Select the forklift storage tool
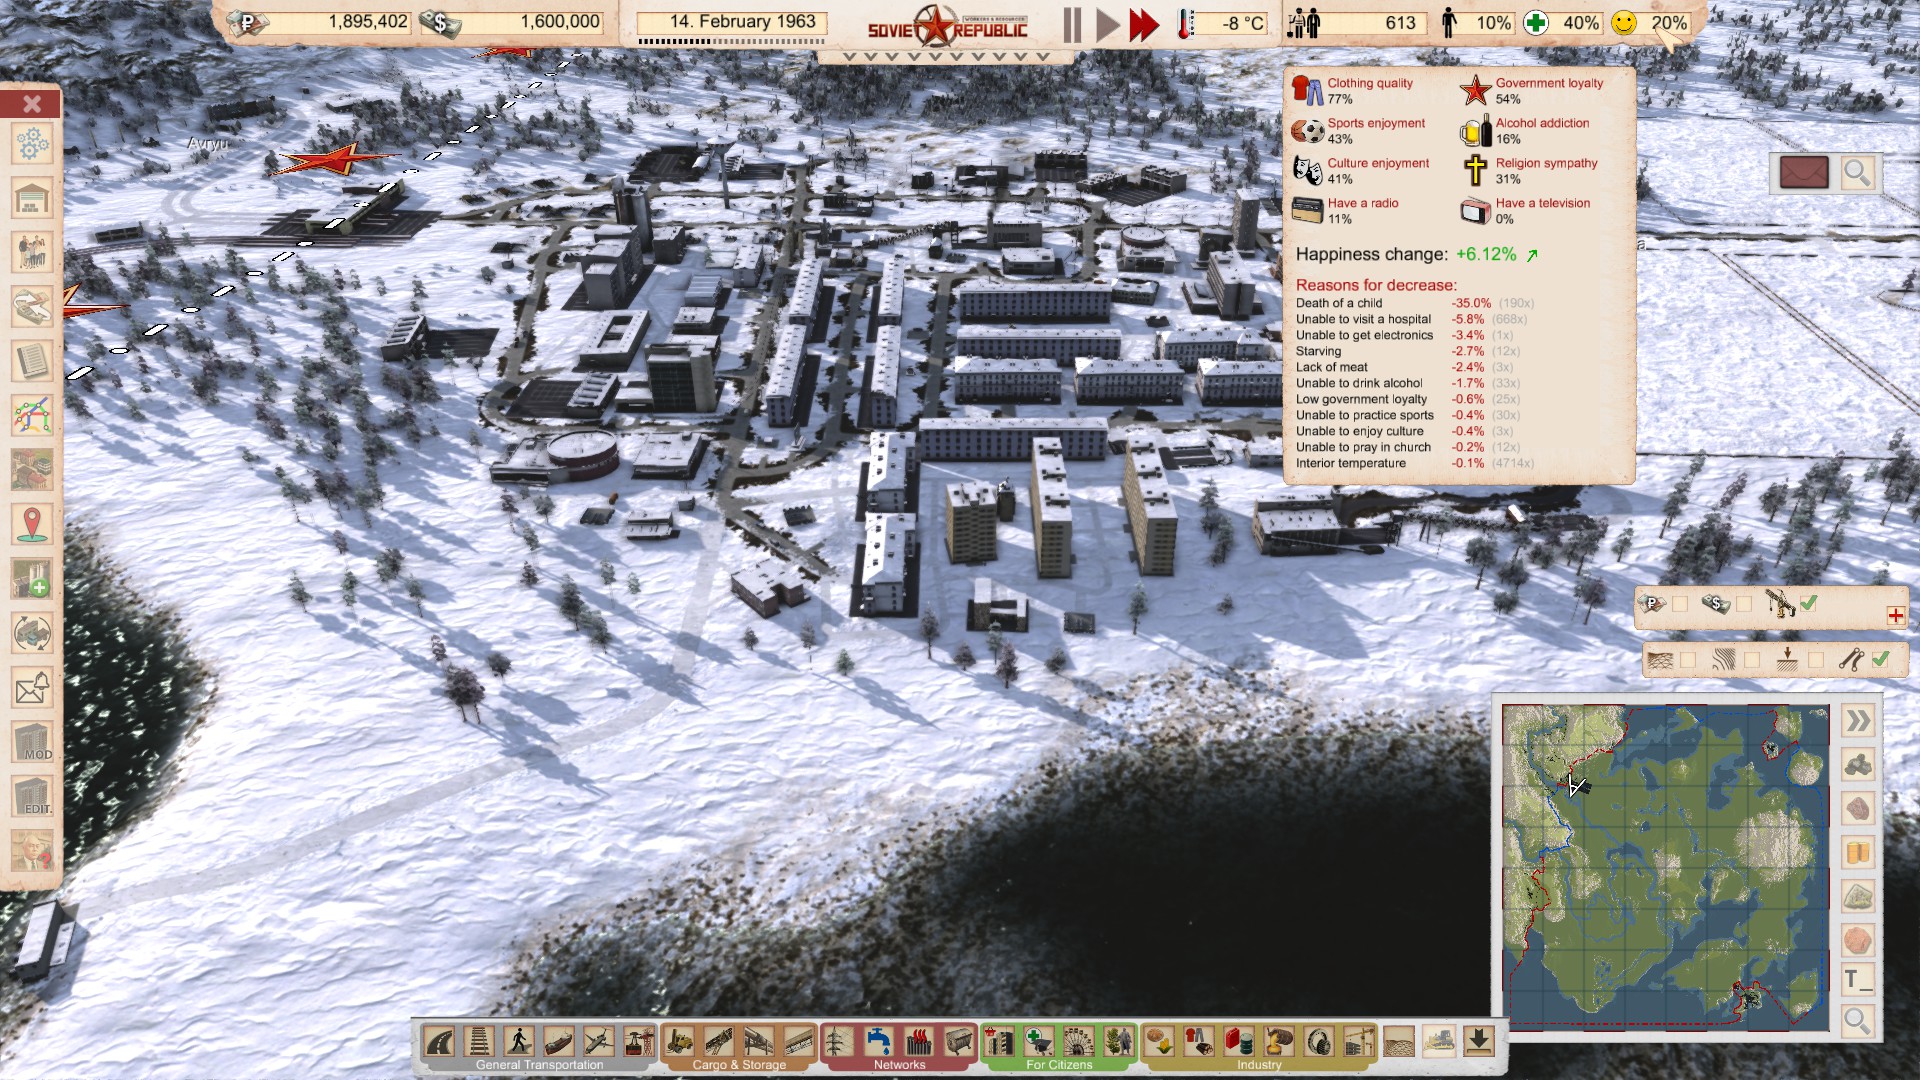This screenshot has width=1920, height=1080. 679,1042
